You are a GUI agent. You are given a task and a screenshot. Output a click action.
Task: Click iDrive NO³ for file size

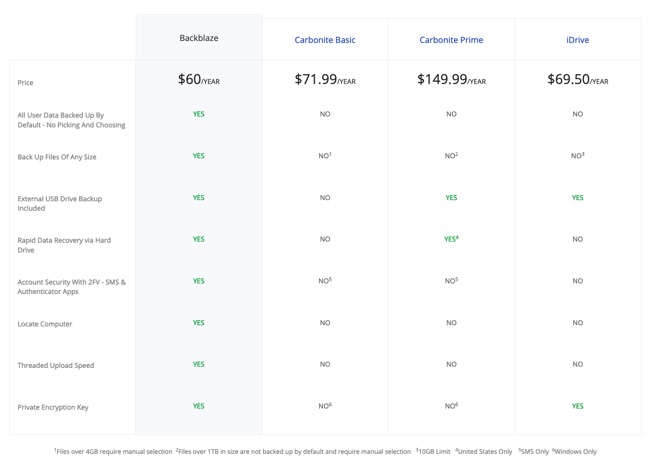[x=578, y=155]
